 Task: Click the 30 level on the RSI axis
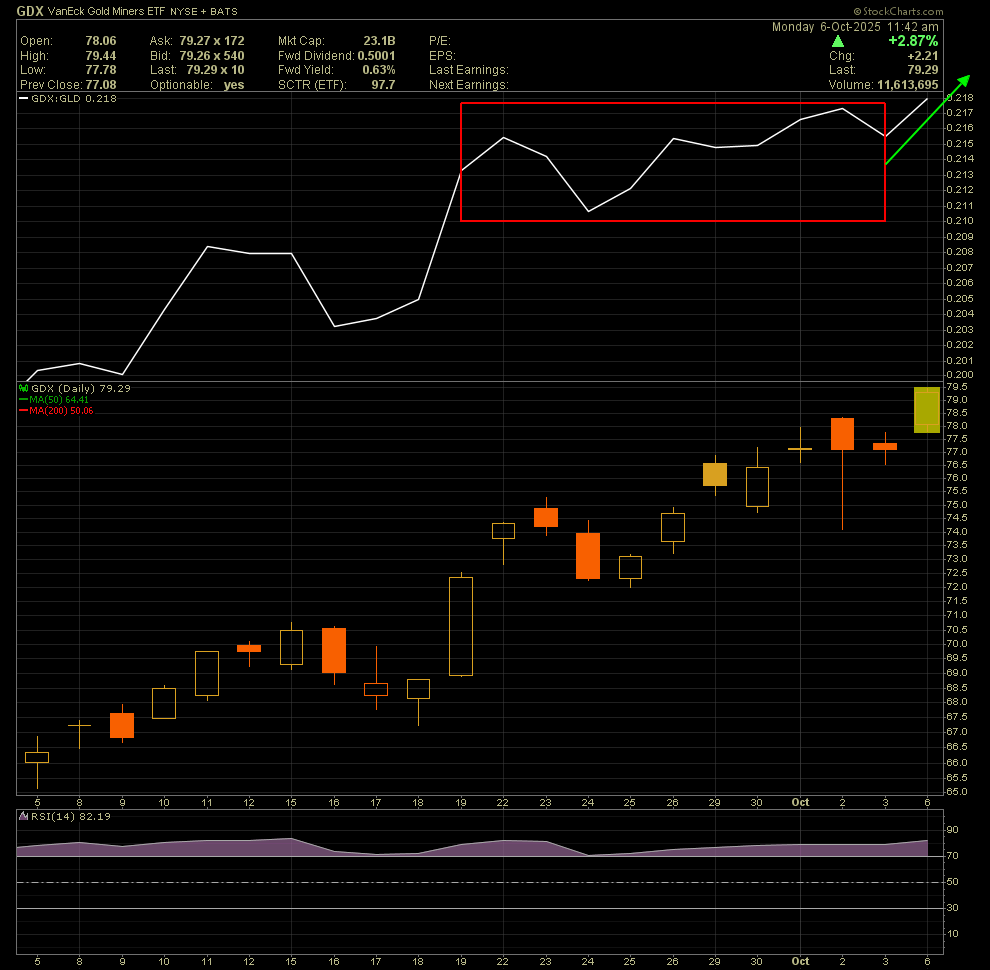tap(952, 907)
